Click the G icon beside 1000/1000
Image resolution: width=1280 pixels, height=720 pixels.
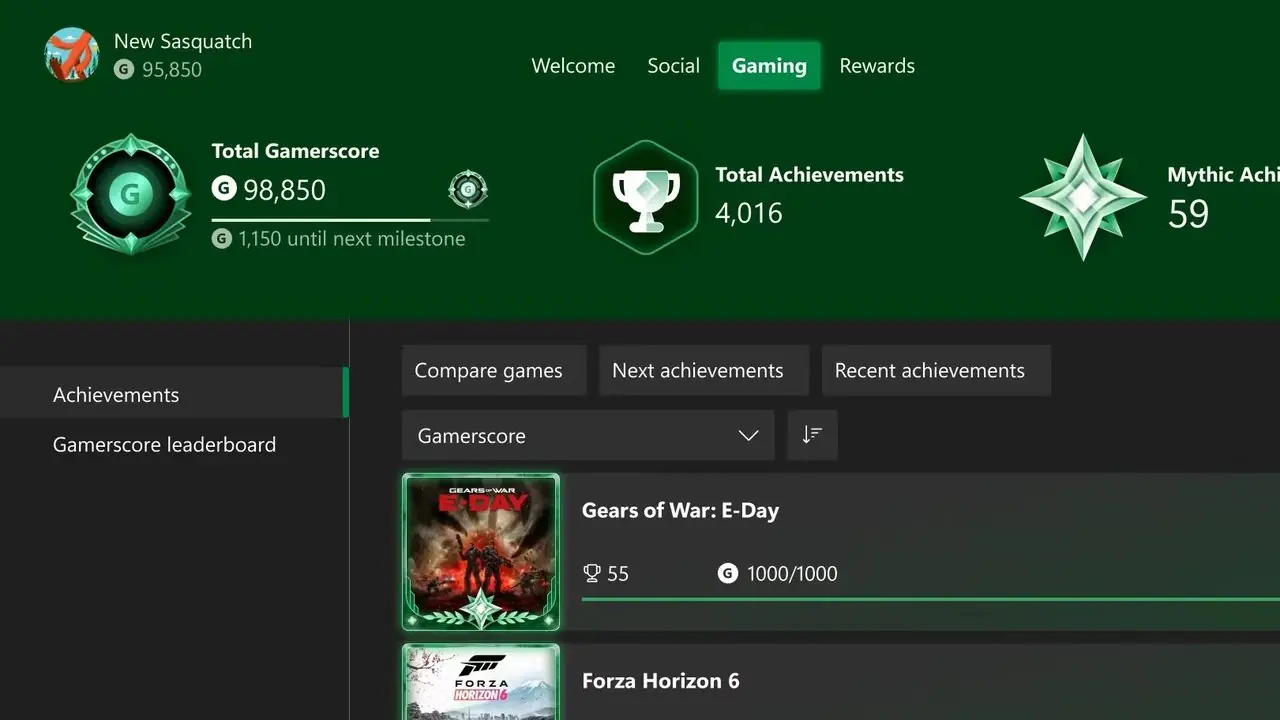[x=728, y=573]
